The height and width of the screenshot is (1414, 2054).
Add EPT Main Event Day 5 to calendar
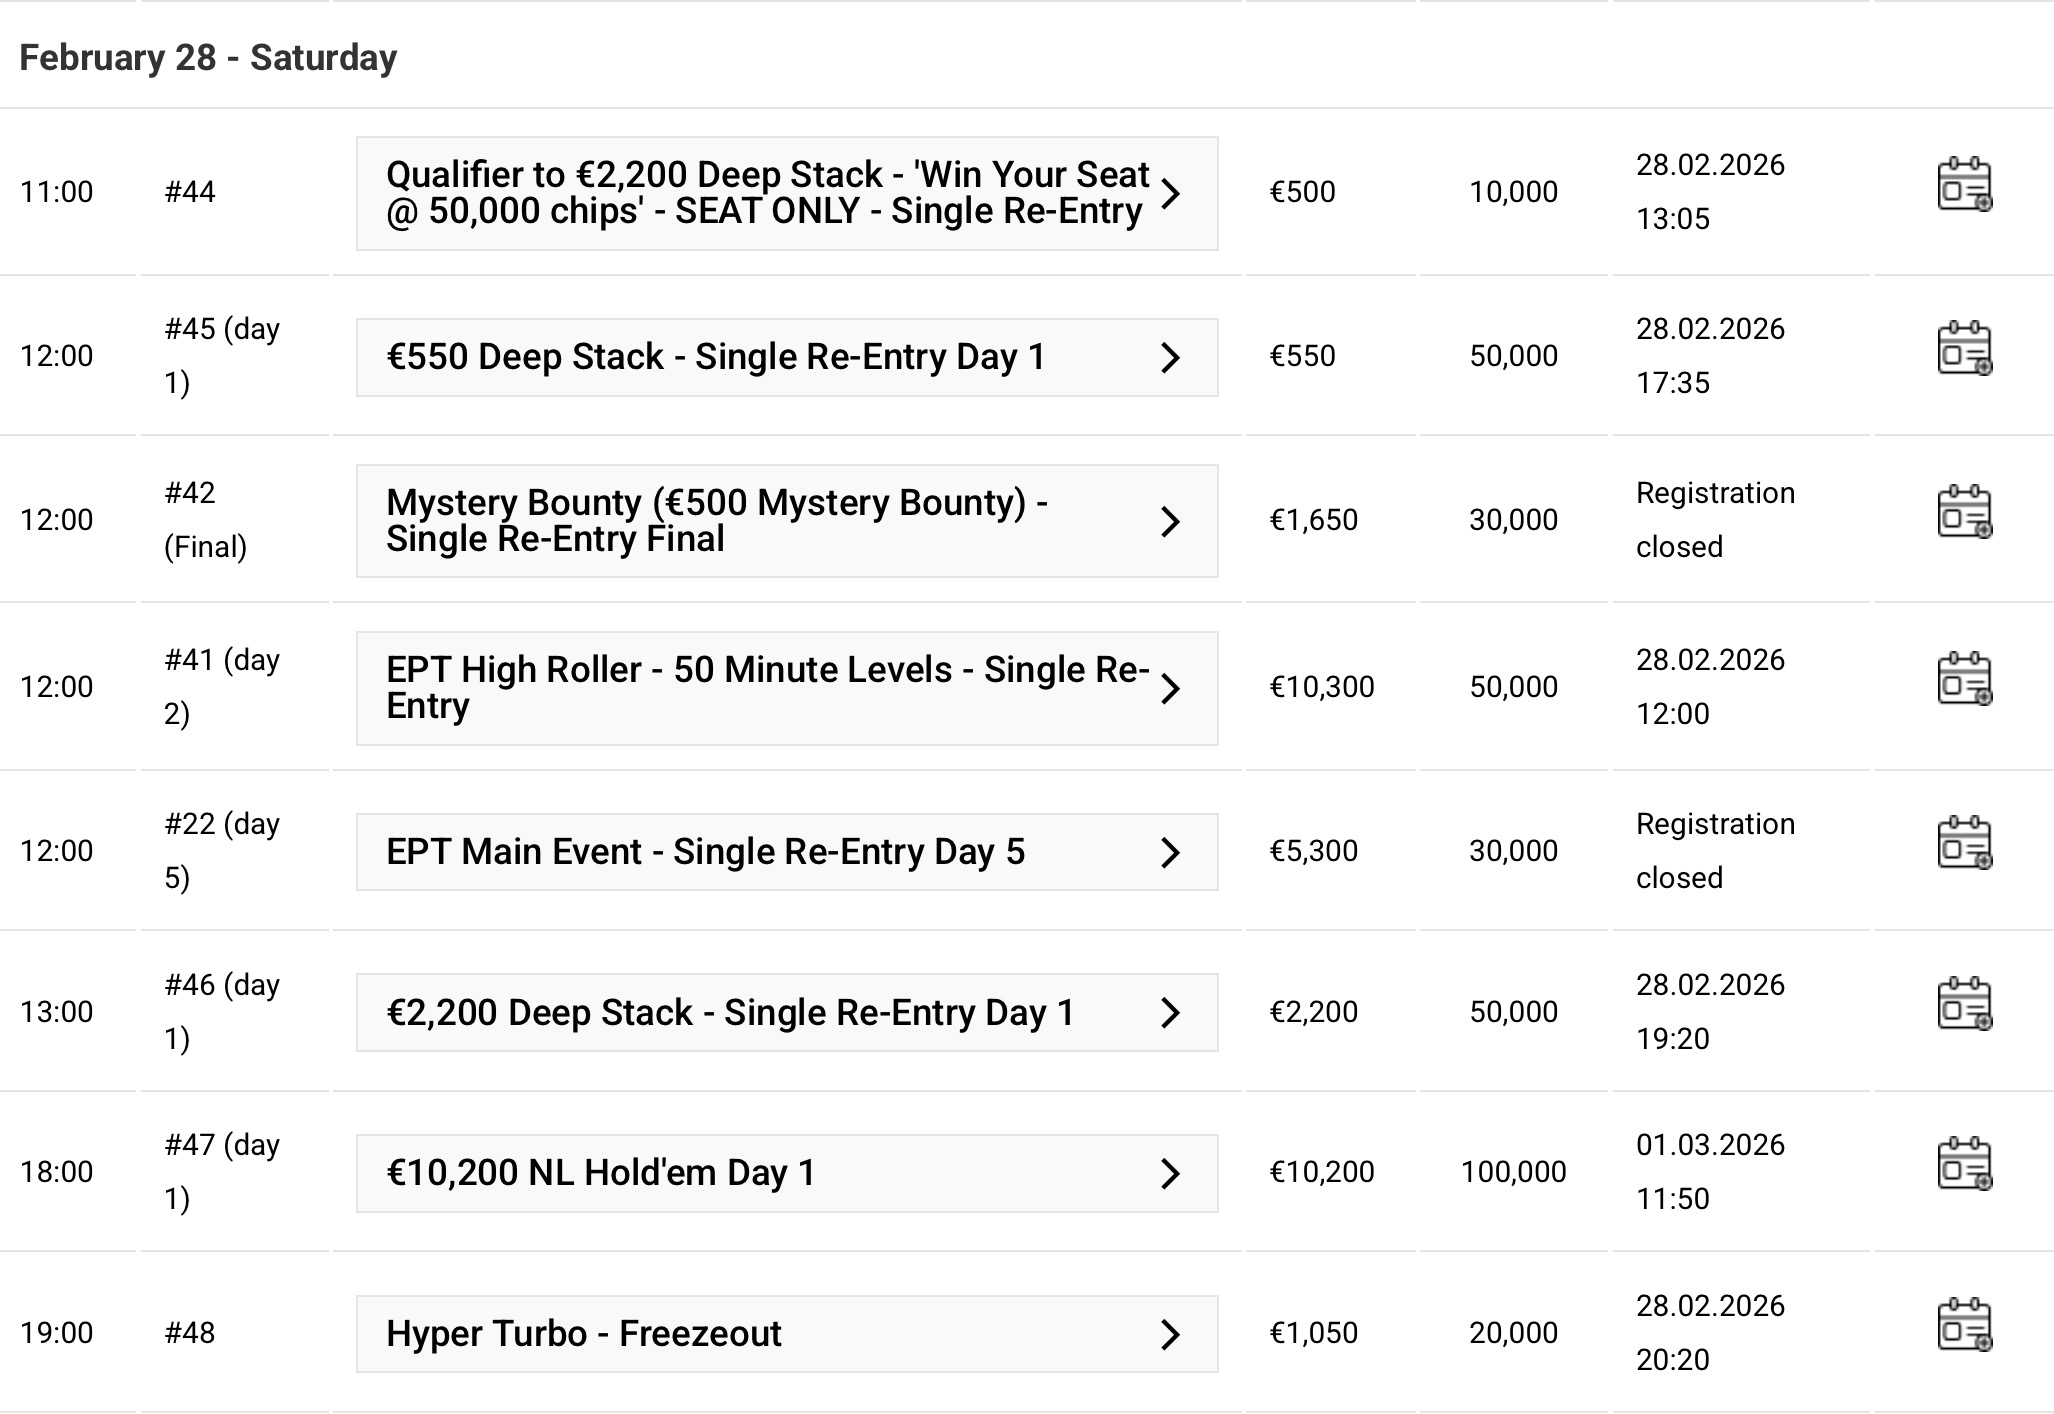pyautogui.click(x=1964, y=844)
